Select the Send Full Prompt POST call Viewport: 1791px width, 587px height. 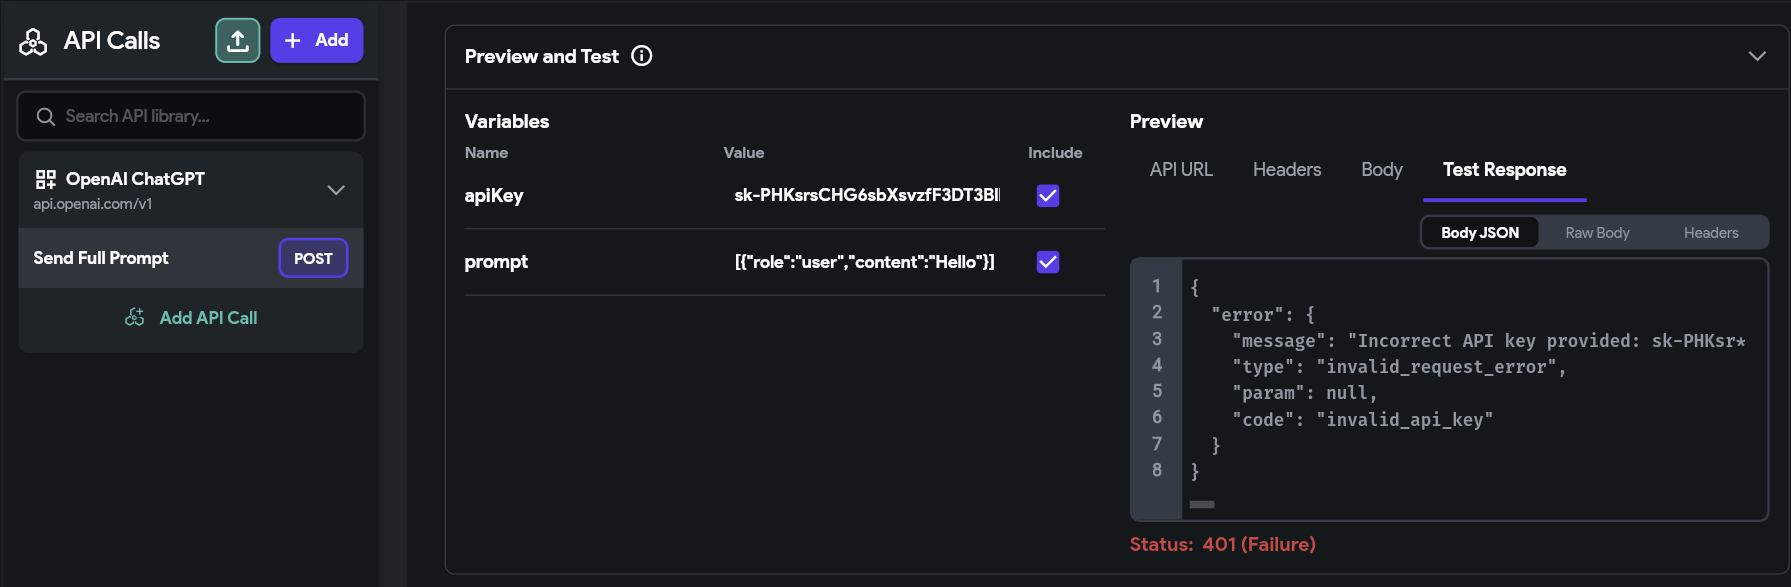(191, 258)
